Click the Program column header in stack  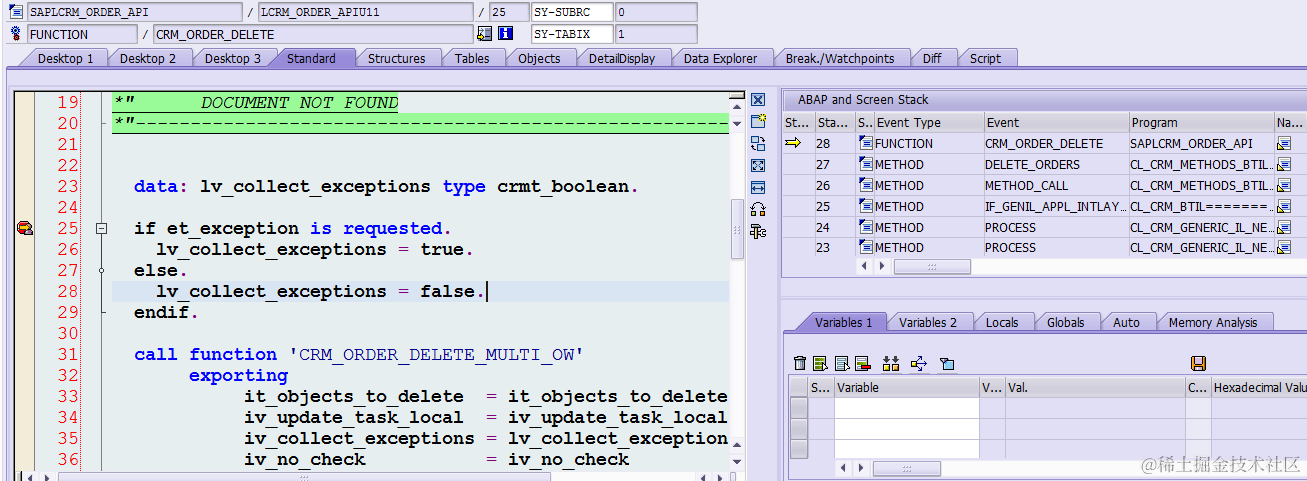[x=1200, y=122]
